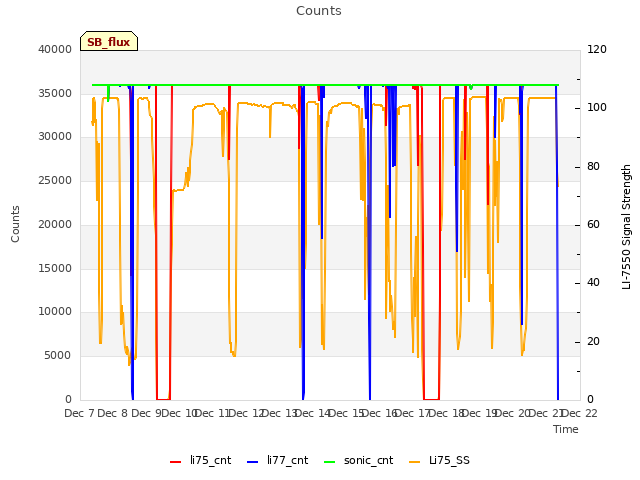Click the 100 right axis tick label
640x480 pixels.
point(597,108)
